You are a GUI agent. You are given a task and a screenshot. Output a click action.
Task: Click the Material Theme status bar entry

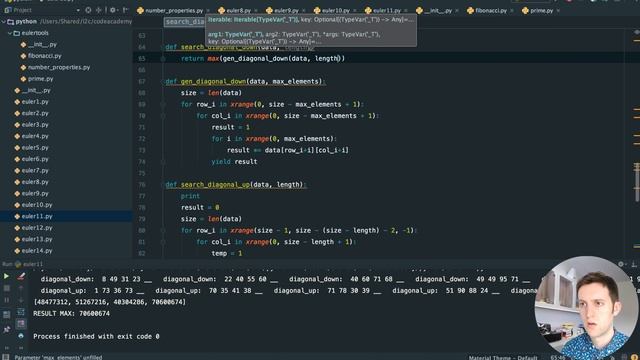(503, 358)
